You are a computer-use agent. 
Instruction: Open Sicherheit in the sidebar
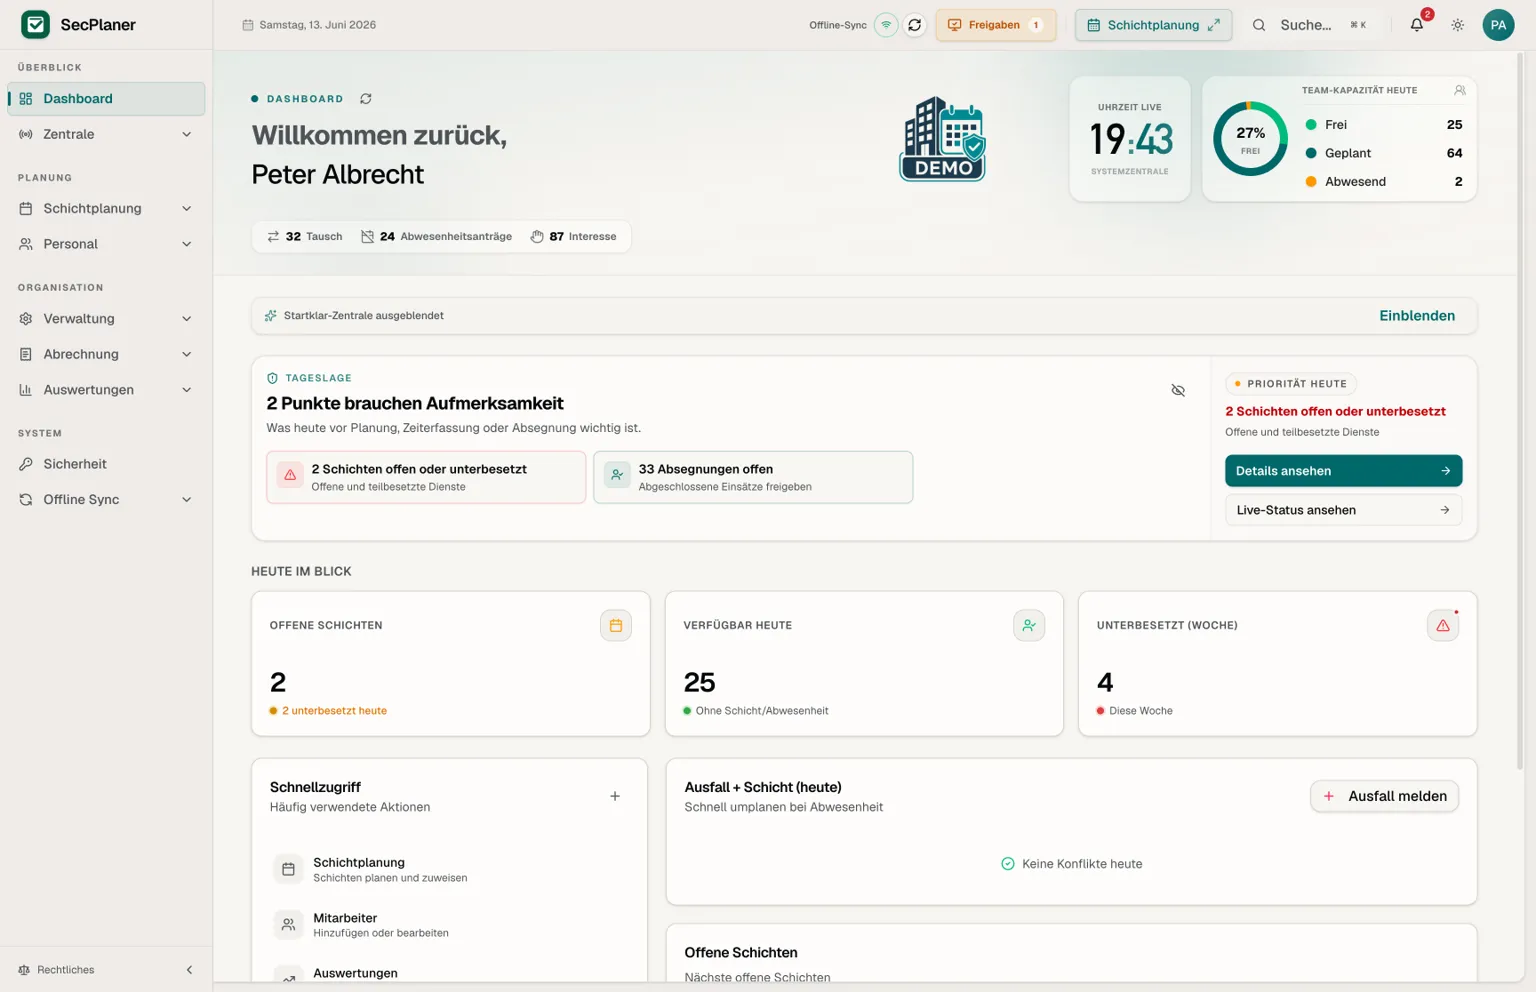point(106,464)
